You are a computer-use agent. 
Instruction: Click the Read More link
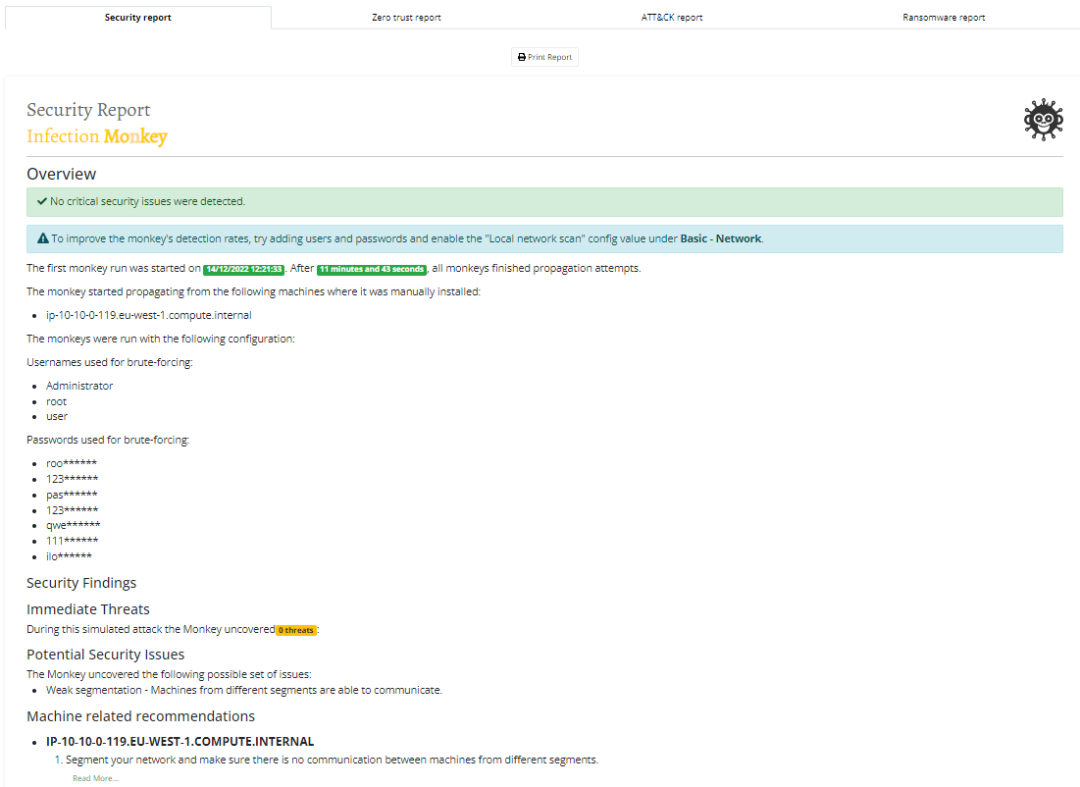[96, 778]
